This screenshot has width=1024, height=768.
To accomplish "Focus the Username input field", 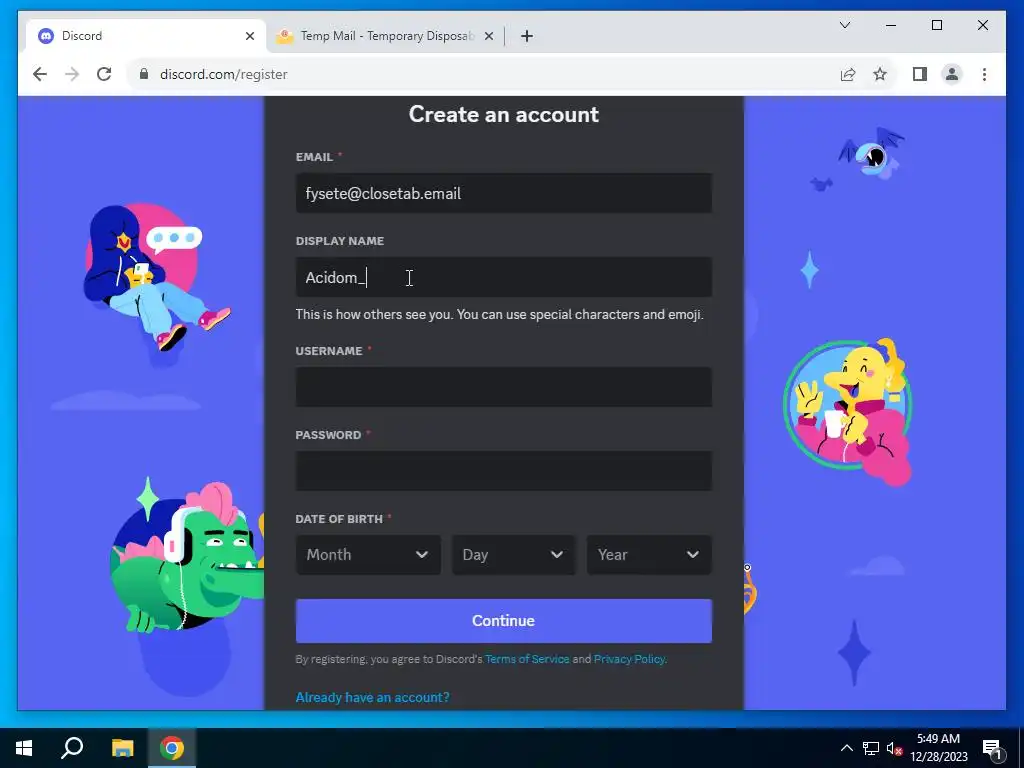I will [504, 387].
